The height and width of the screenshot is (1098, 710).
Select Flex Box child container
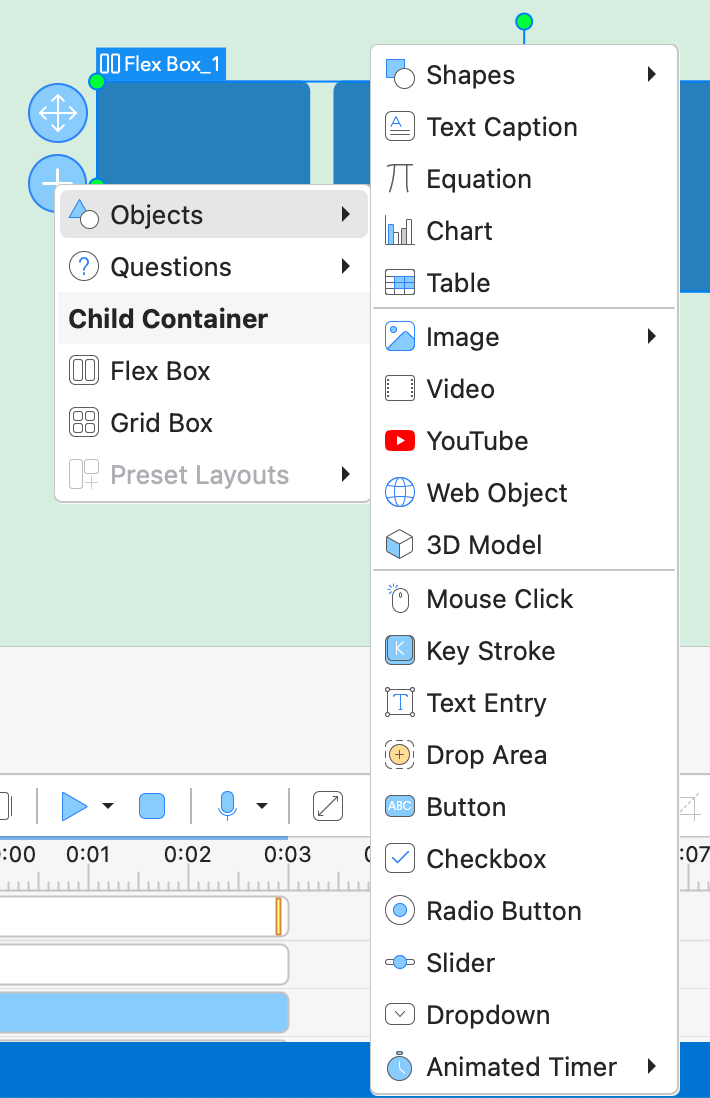pos(160,371)
